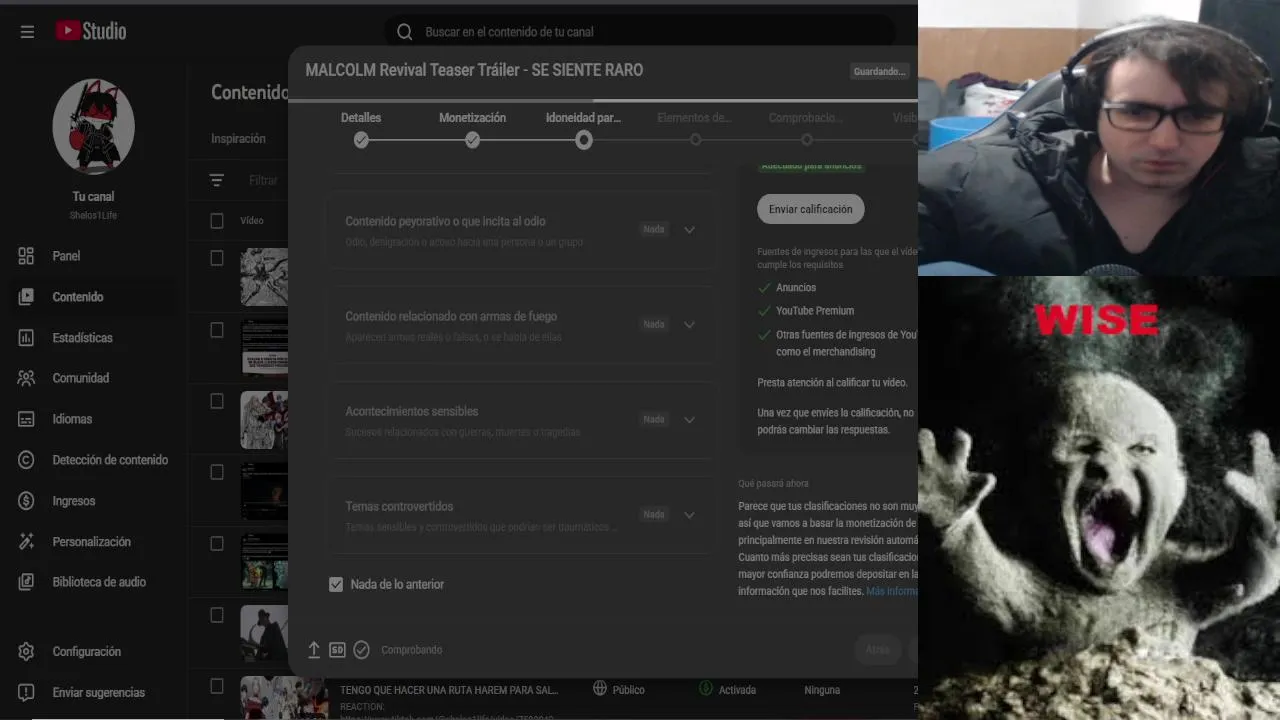Screen dimensions: 1280x720
Task: Click the Guardando... status badge
Action: coord(879,71)
